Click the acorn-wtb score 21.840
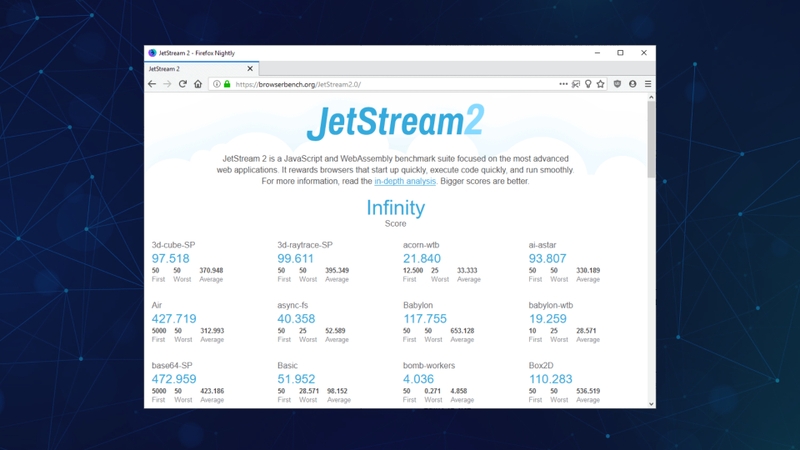Image resolution: width=800 pixels, height=450 pixels. coord(421,259)
